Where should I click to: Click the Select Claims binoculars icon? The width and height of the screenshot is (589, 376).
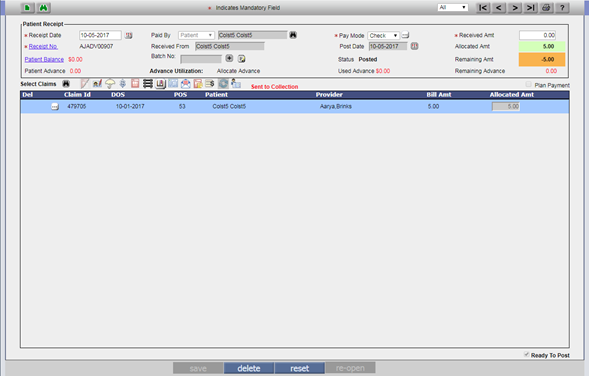[66, 84]
